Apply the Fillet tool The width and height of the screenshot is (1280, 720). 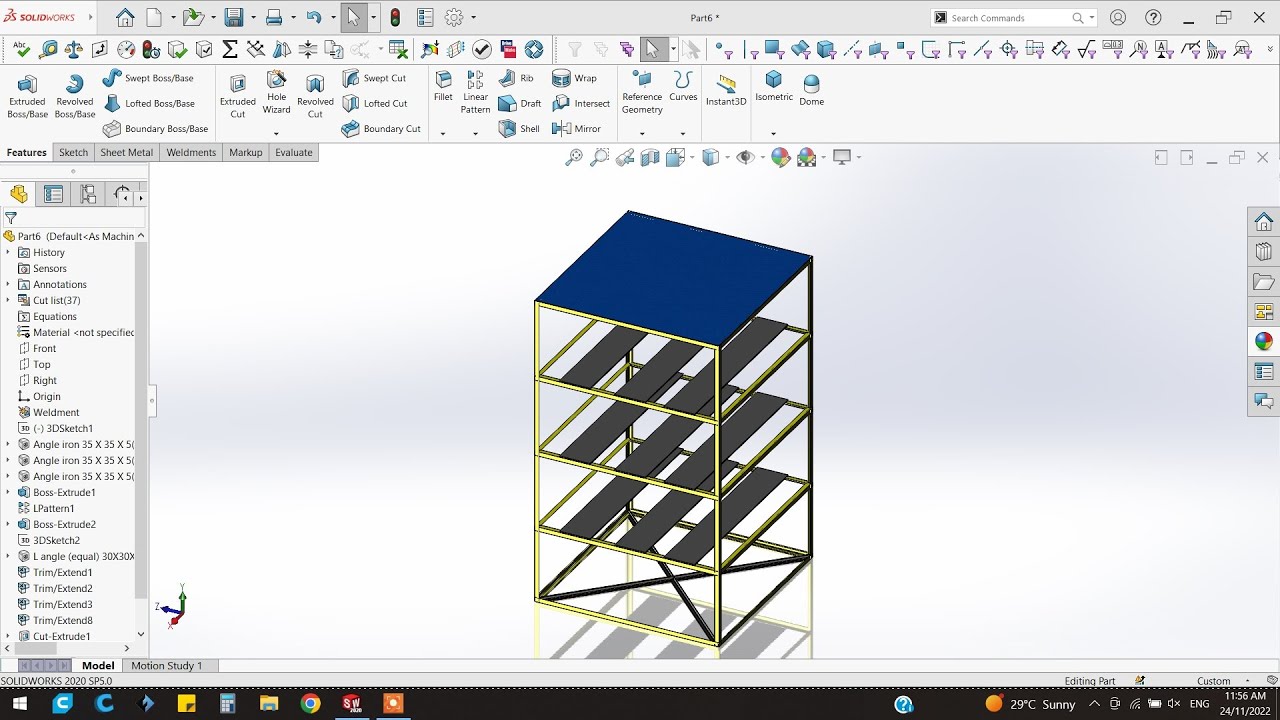tap(443, 87)
